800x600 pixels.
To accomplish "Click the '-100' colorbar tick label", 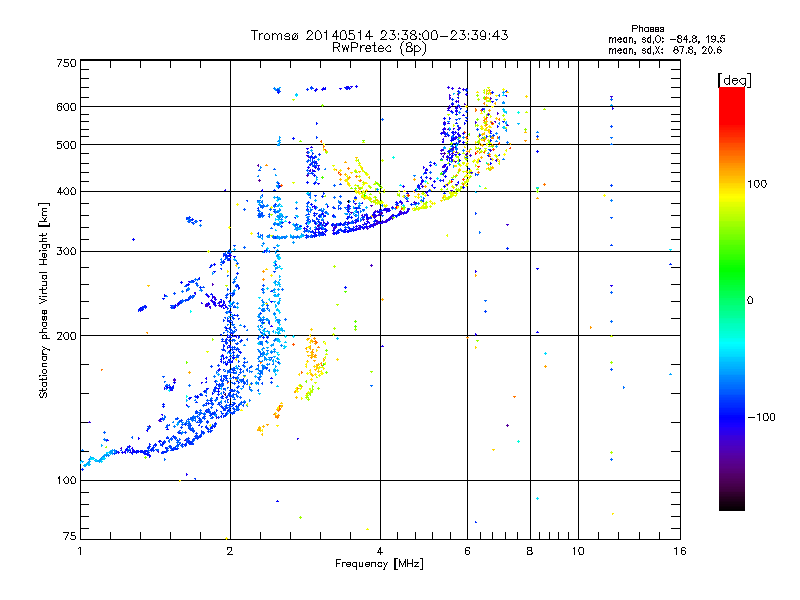I will pyautogui.click(x=761, y=417).
